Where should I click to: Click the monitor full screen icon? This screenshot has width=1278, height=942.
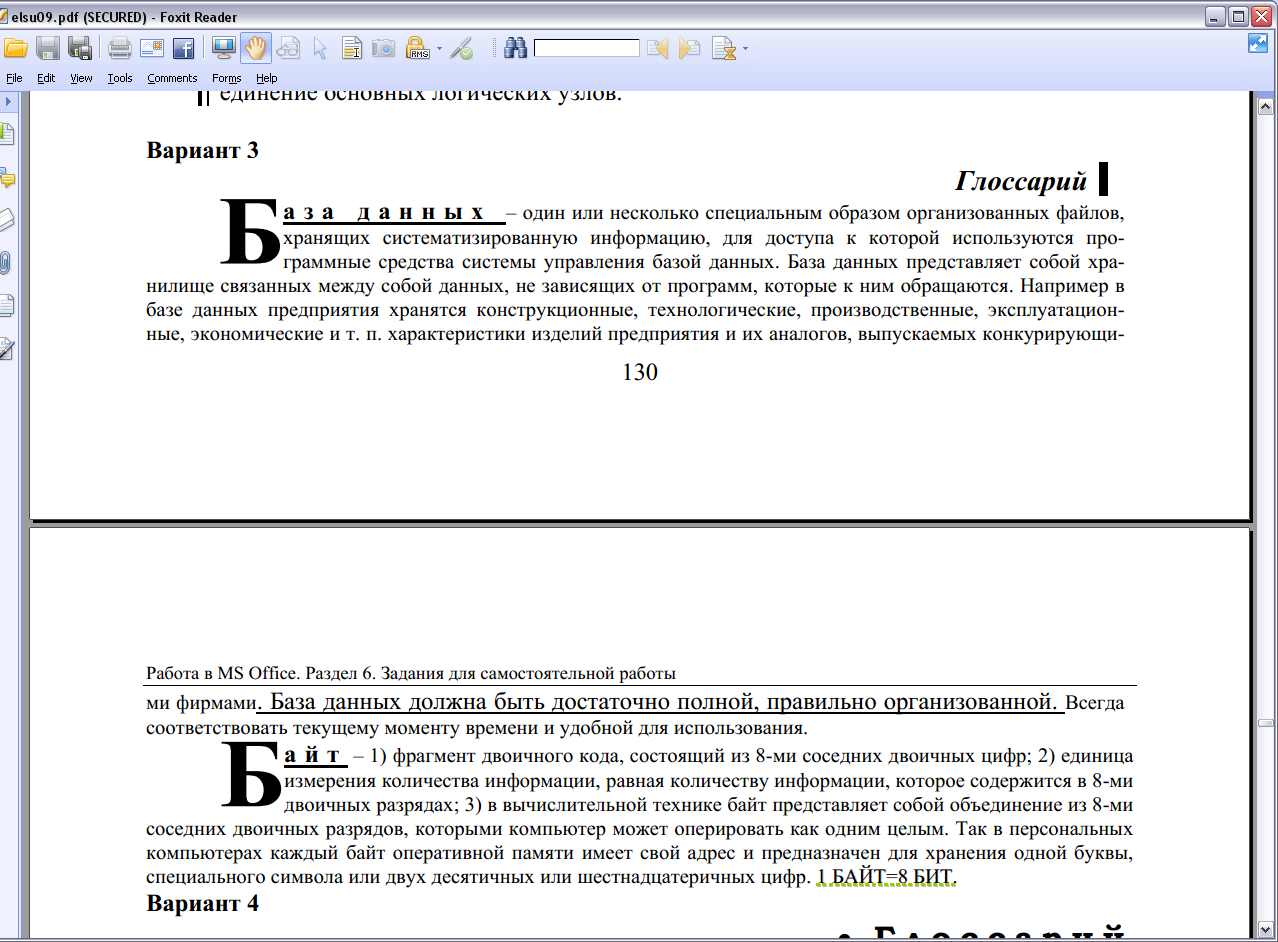pyautogui.click(x=223, y=47)
